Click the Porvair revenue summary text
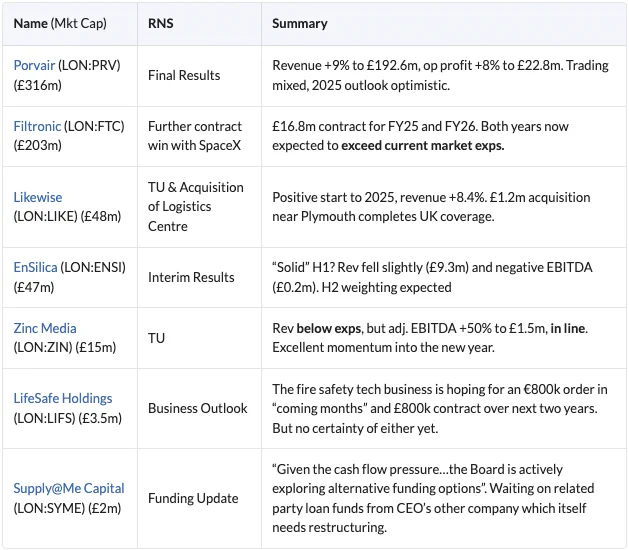 click(x=440, y=75)
